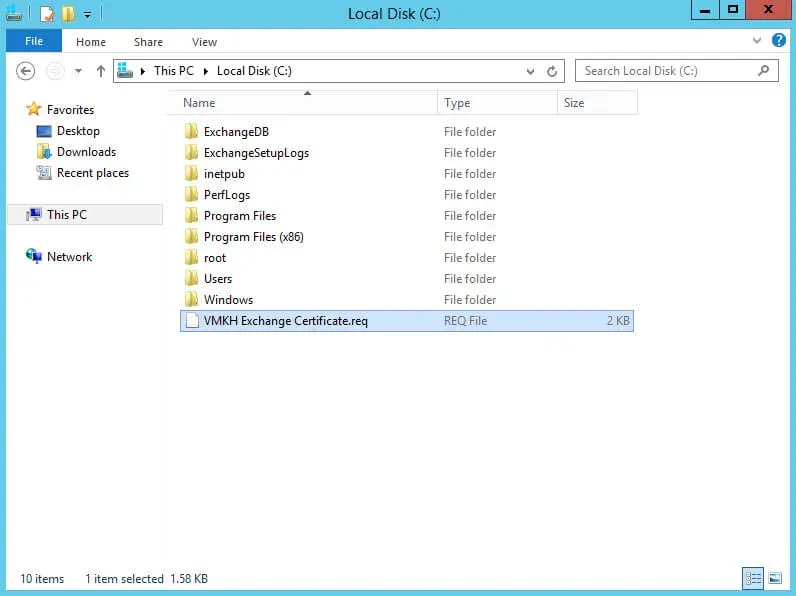
Task: Select the PerfLogs folder name
Action: (227, 195)
